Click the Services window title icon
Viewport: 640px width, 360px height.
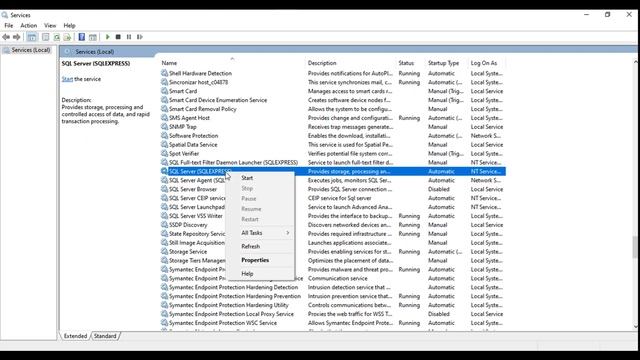point(5,15)
